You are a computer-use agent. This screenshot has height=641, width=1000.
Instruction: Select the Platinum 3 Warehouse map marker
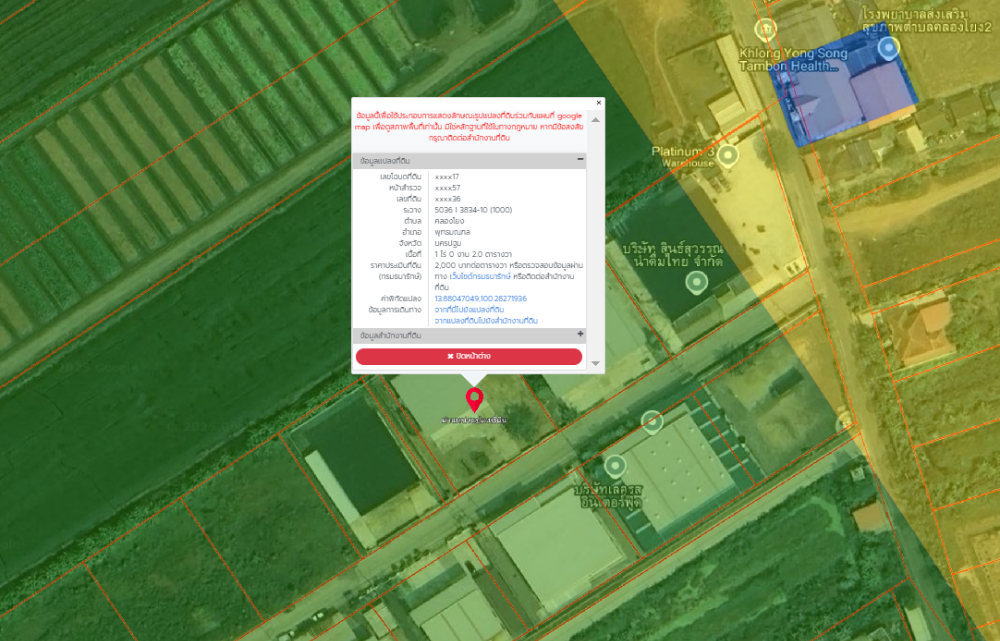click(x=728, y=156)
